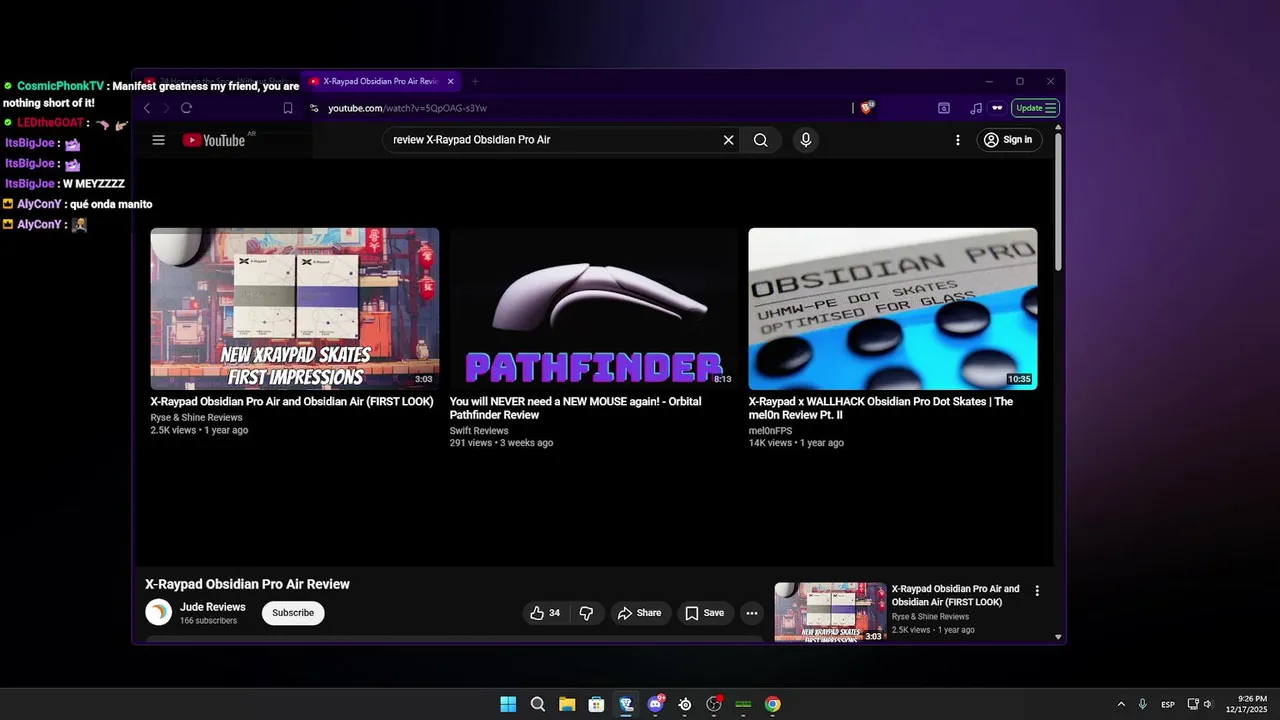Open X-Raypad Obsidian Pro Air FIRST LOOK title

292,402
